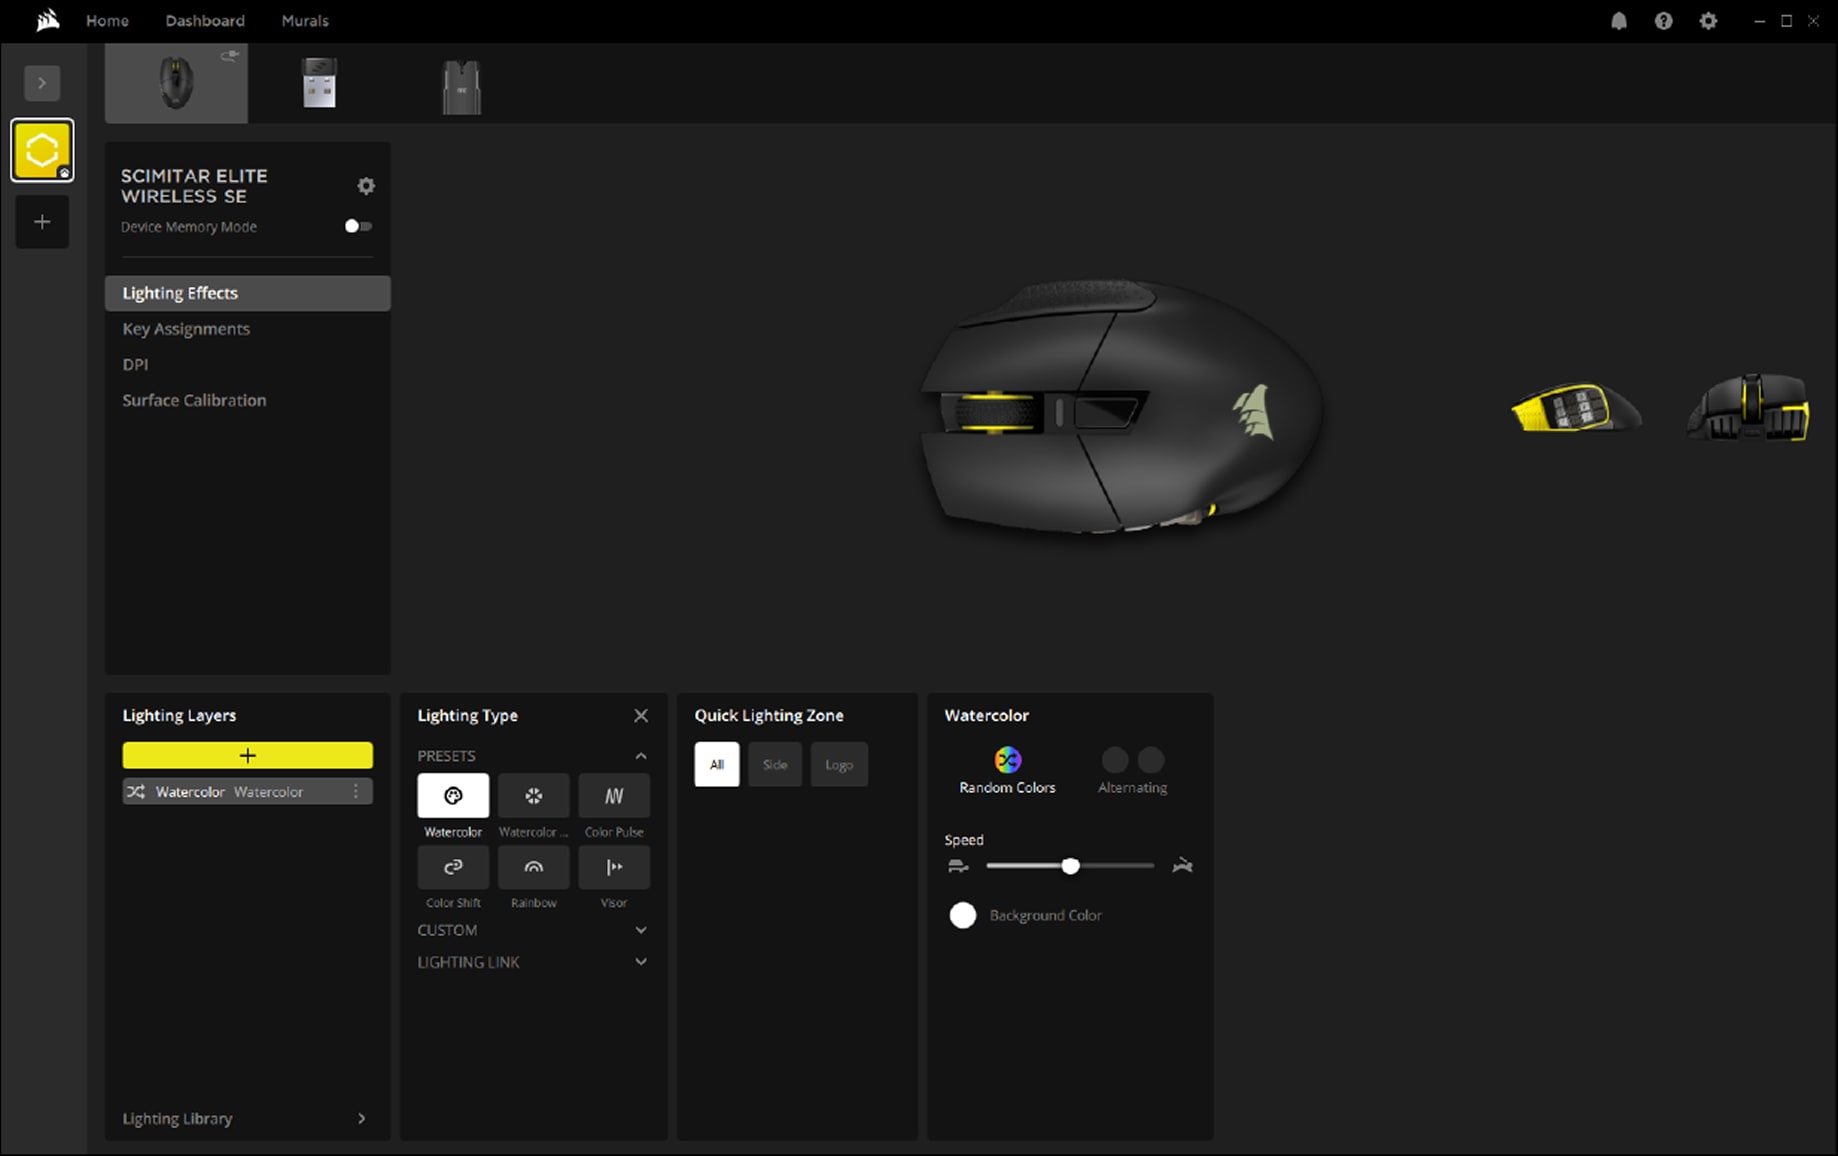This screenshot has width=1838, height=1156.
Task: Select the Visor lighting preset
Action: (x=613, y=867)
